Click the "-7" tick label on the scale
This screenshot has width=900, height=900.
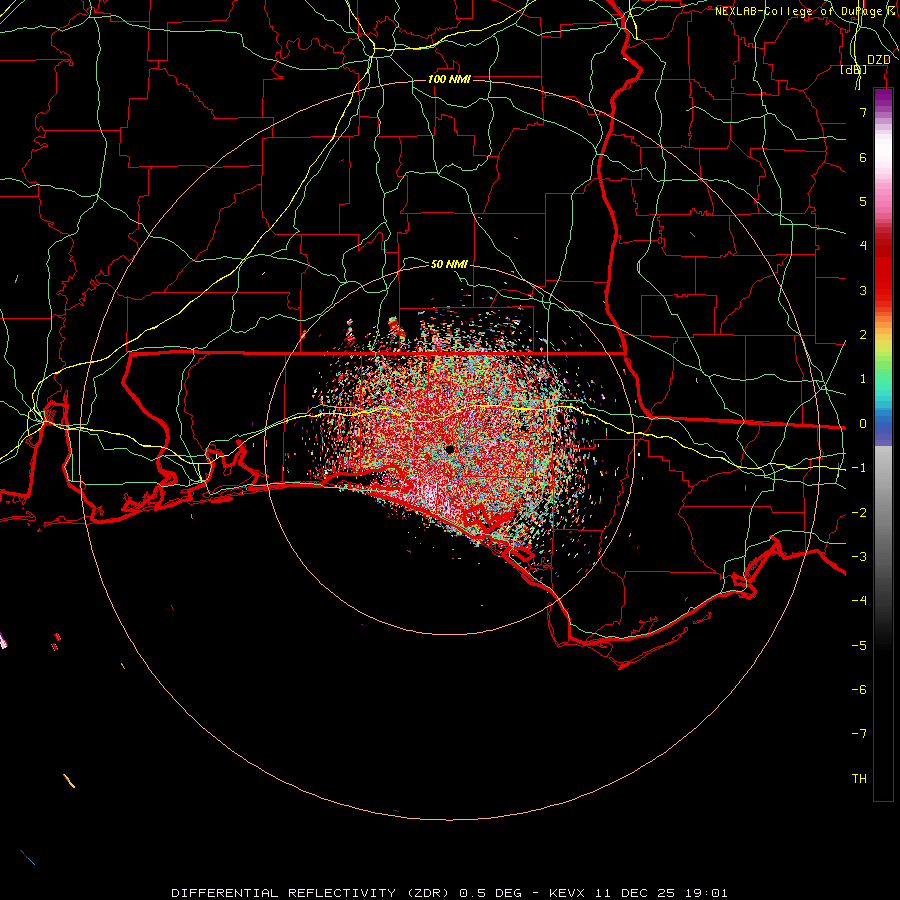(859, 734)
